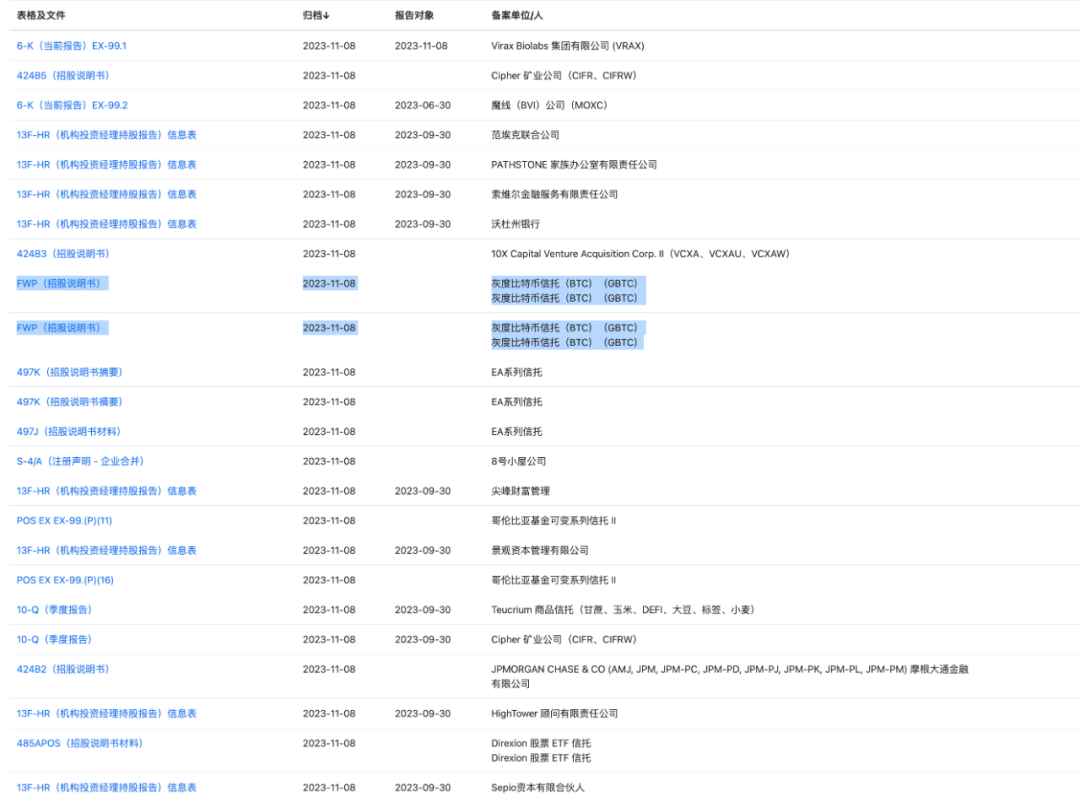Select the filer name Sepio资本有限合伙人
The width and height of the screenshot is (1080, 802).
pyautogui.click(x=537, y=787)
